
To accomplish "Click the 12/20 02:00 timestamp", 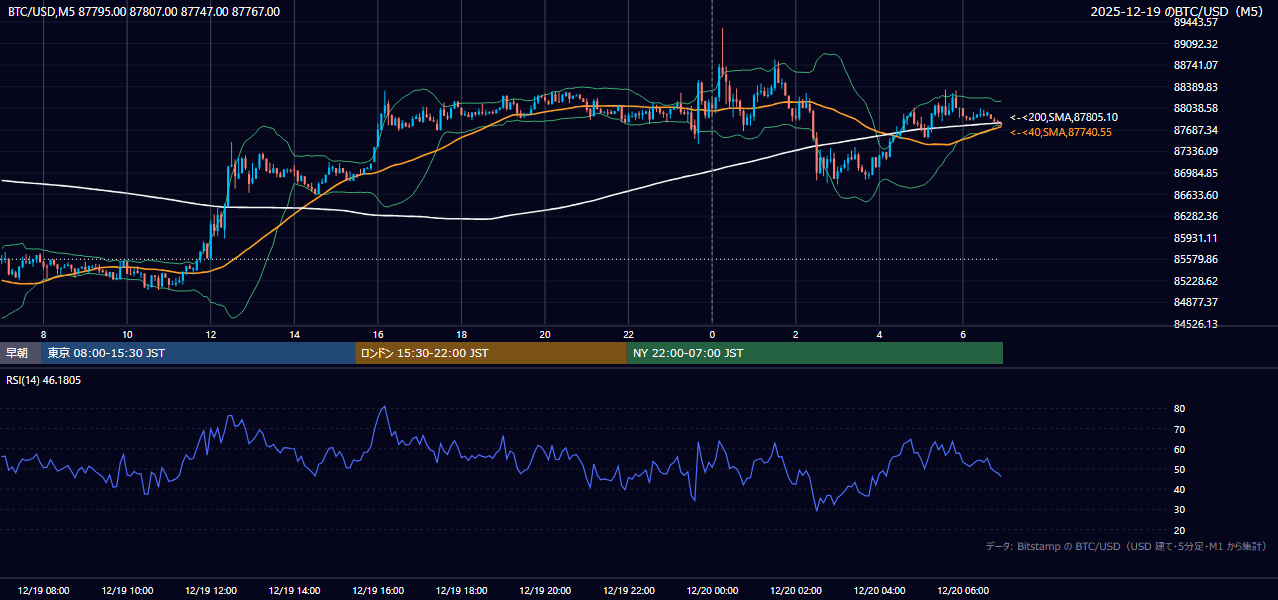I will coord(795,591).
